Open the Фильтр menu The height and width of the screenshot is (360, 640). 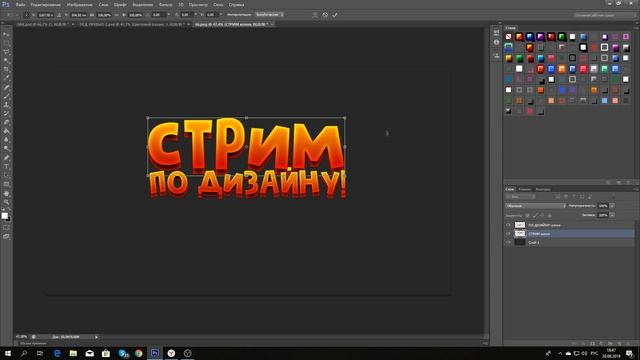(165, 5)
